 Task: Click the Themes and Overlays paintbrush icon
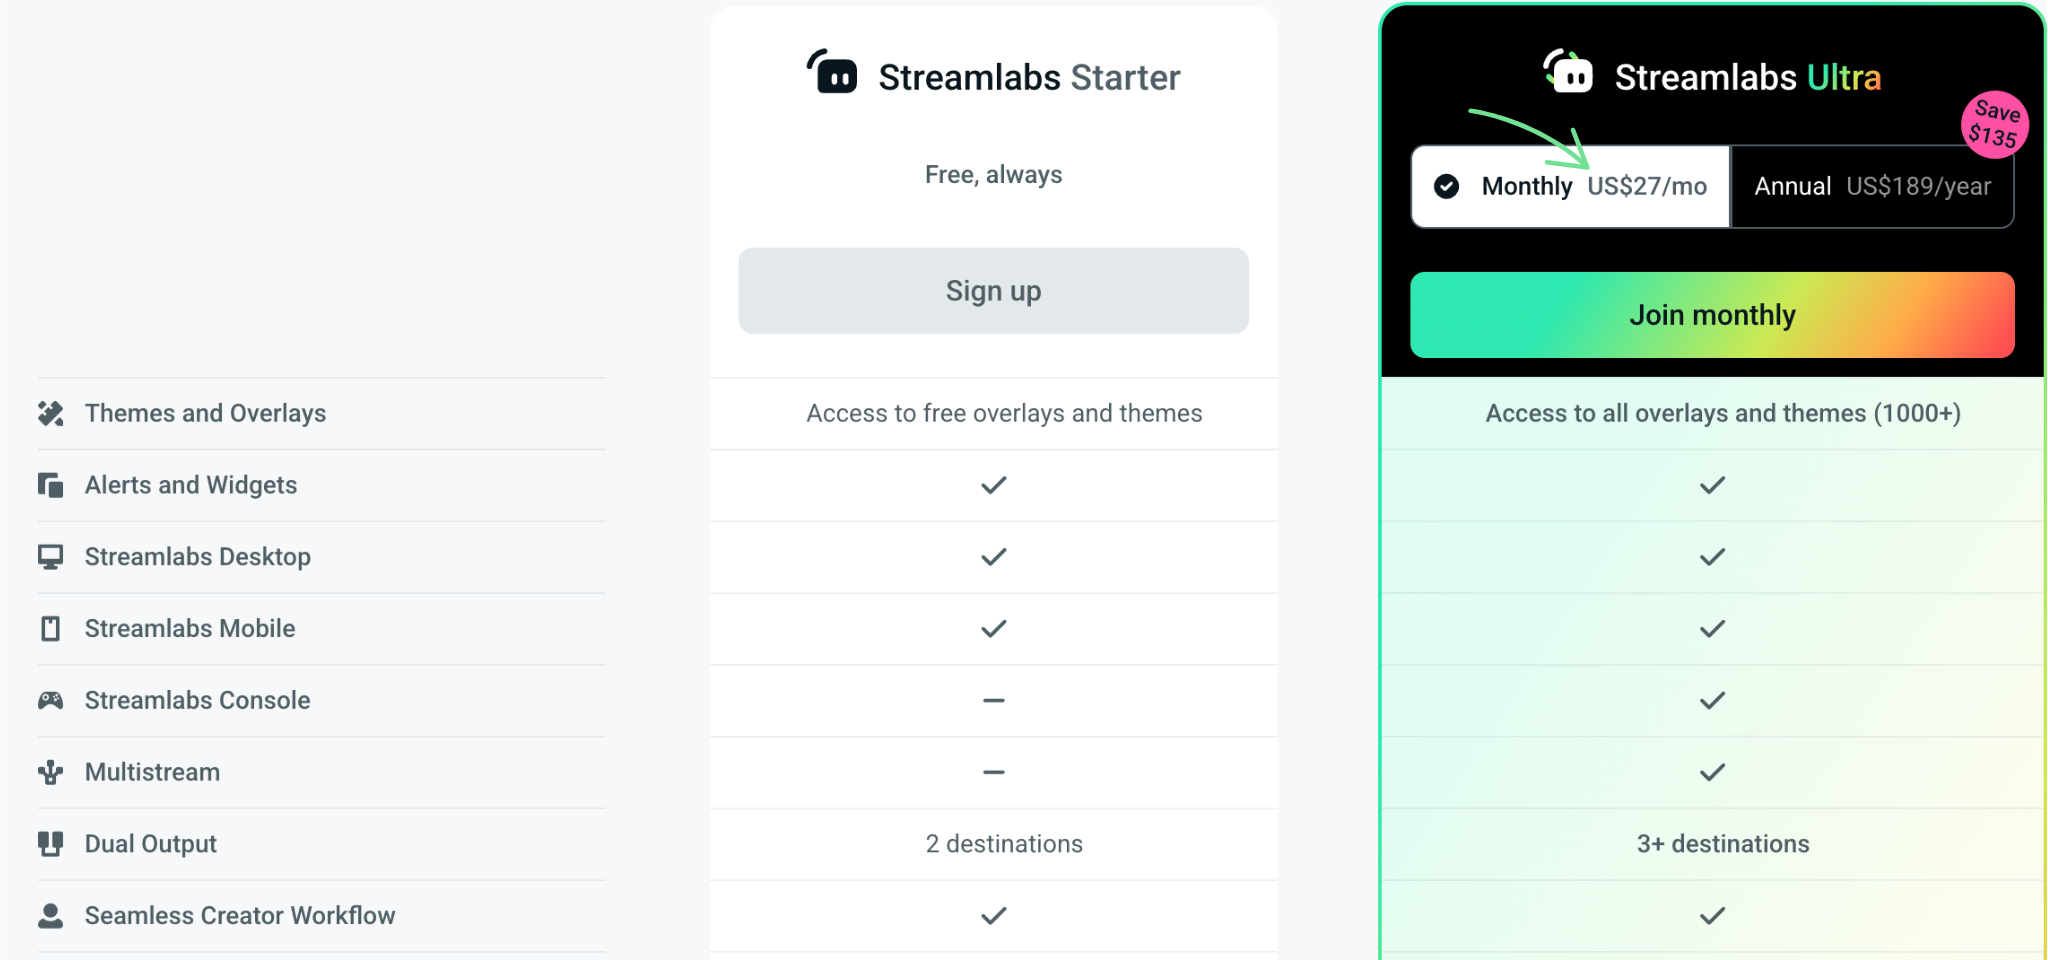click(50, 414)
